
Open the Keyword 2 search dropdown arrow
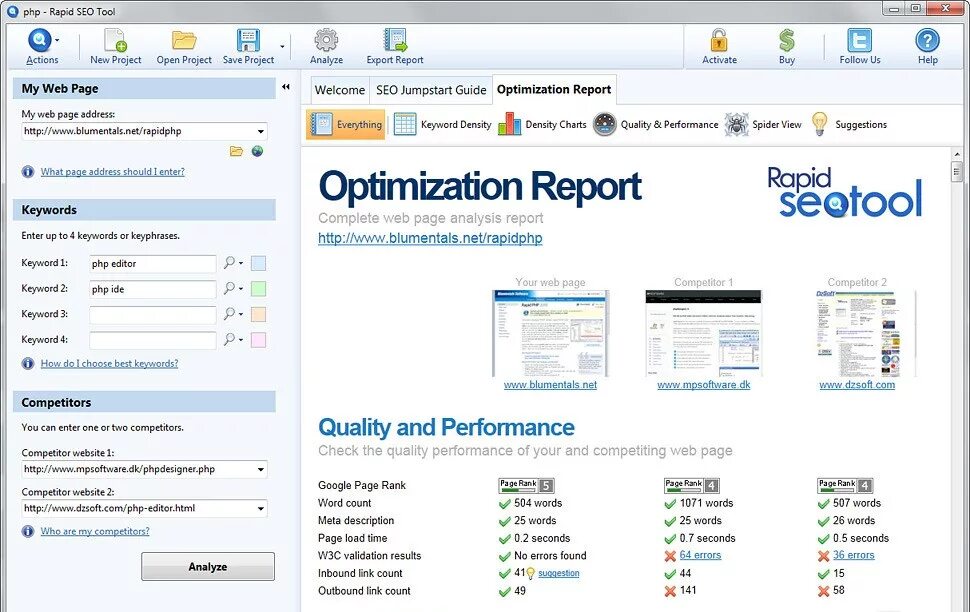click(241, 289)
